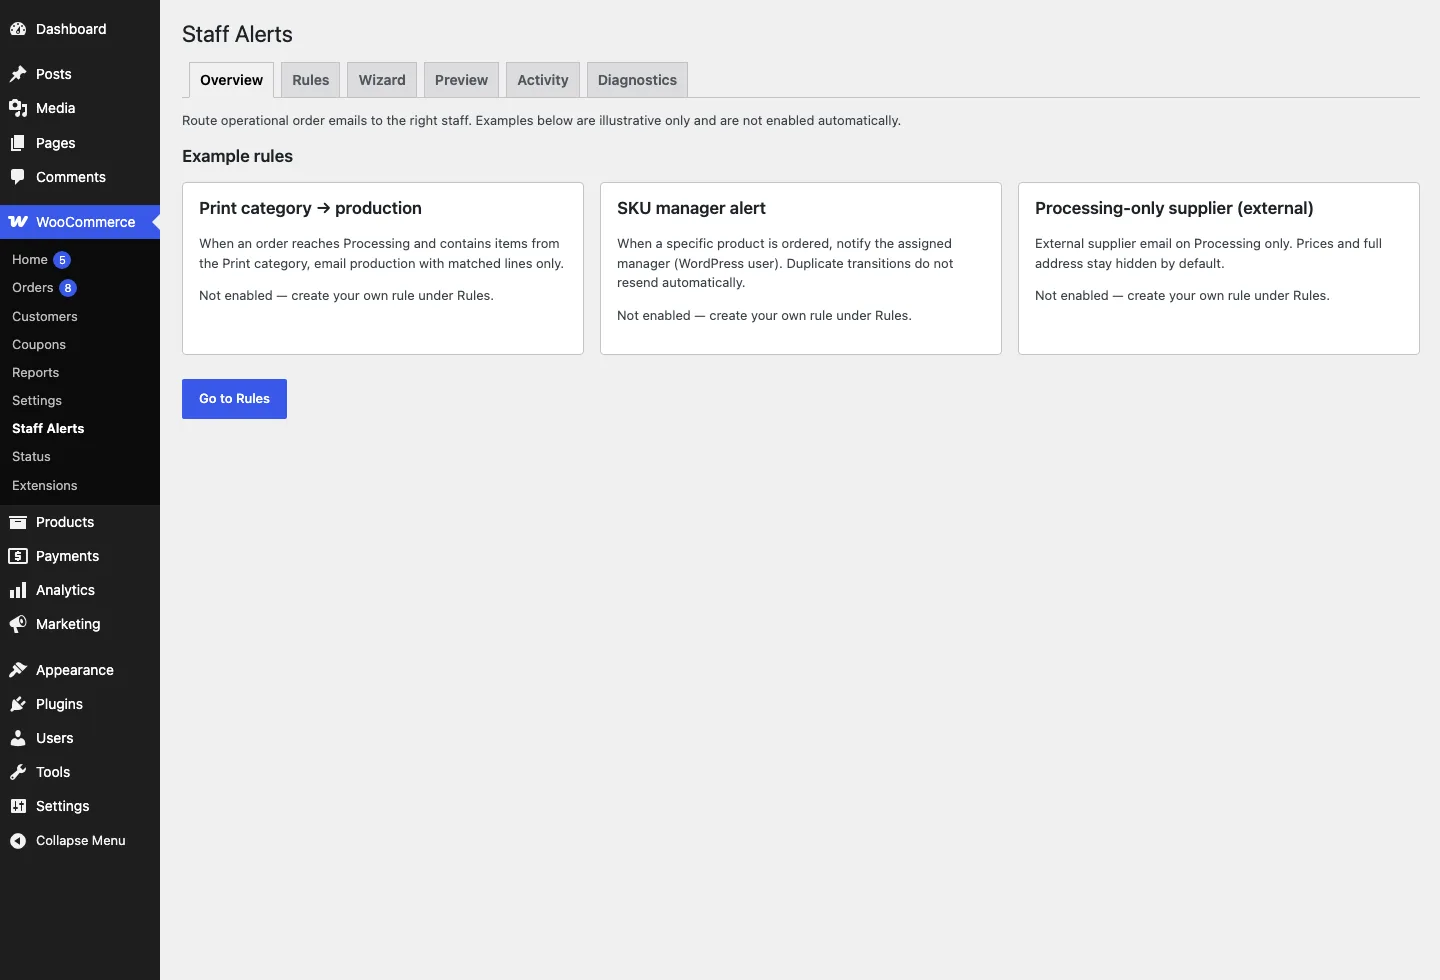Click the Analytics bar chart icon

click(x=18, y=590)
